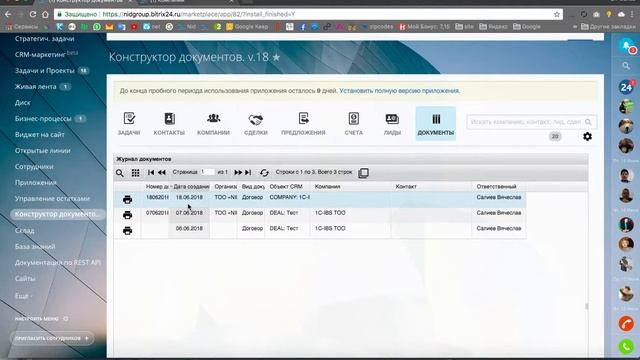Viewport: 640px width, 360px height.
Task: Follow link to install full app version
Action: pos(399,91)
